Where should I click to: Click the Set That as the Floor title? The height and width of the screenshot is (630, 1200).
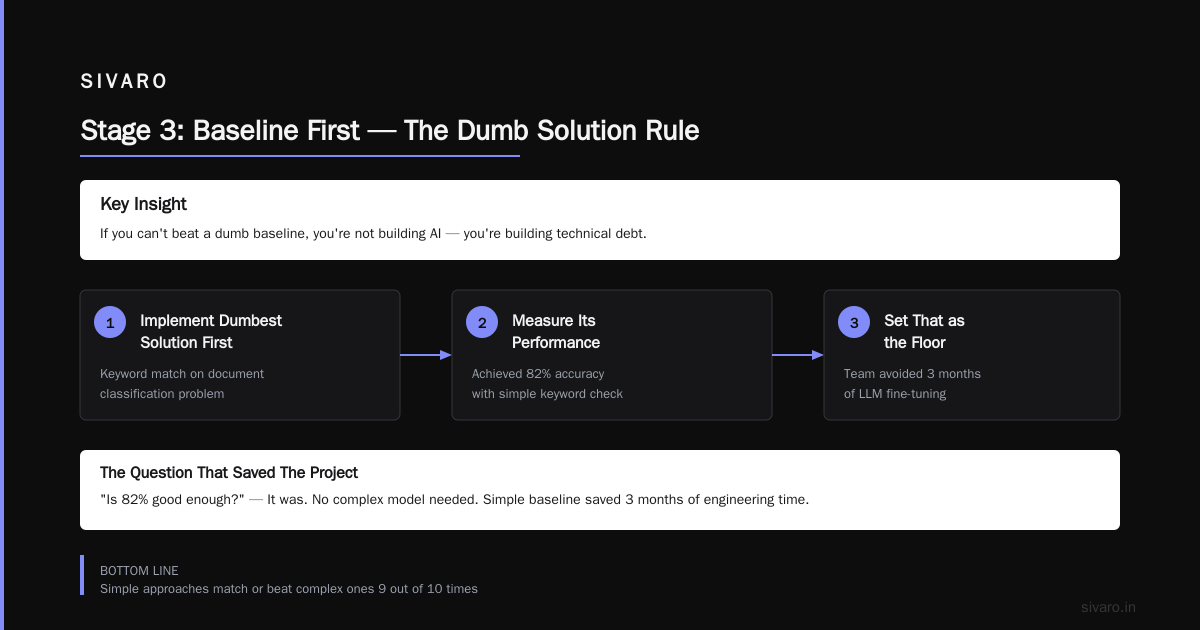[924, 331]
